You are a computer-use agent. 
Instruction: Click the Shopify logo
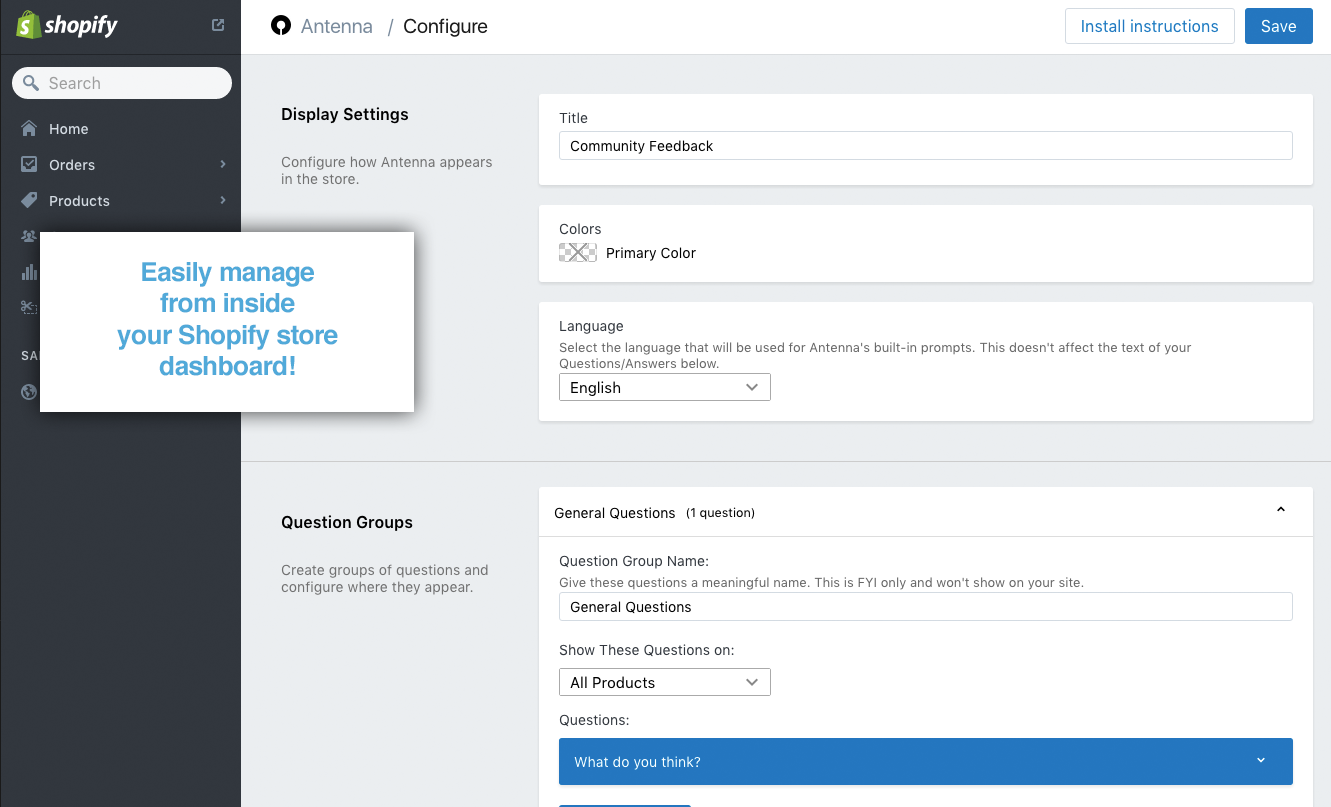tap(68, 26)
